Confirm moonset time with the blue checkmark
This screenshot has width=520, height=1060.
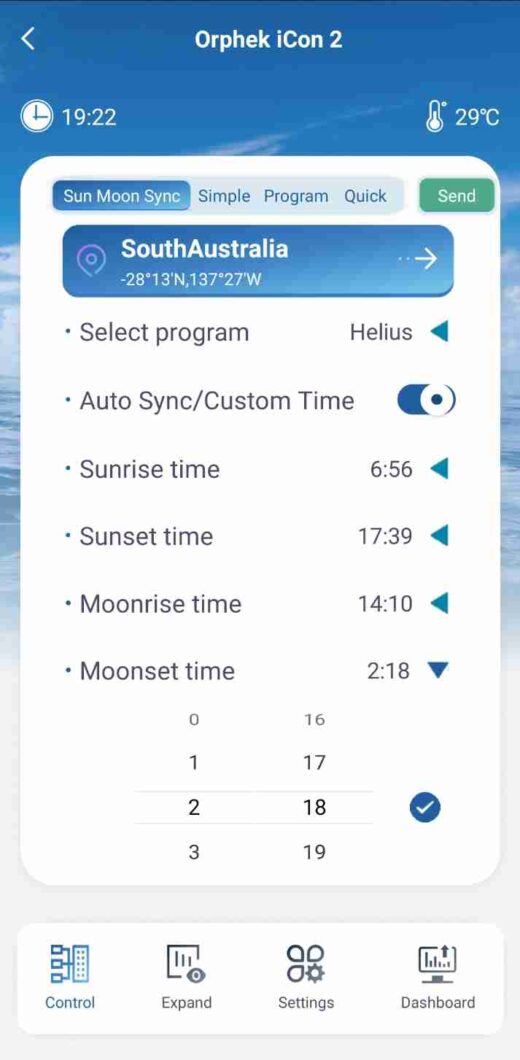(425, 806)
